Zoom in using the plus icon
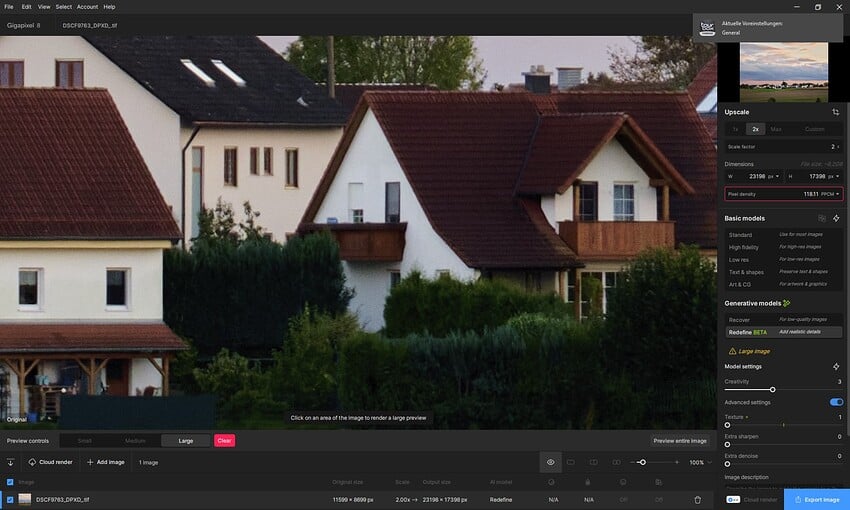850x510 pixels. point(677,462)
